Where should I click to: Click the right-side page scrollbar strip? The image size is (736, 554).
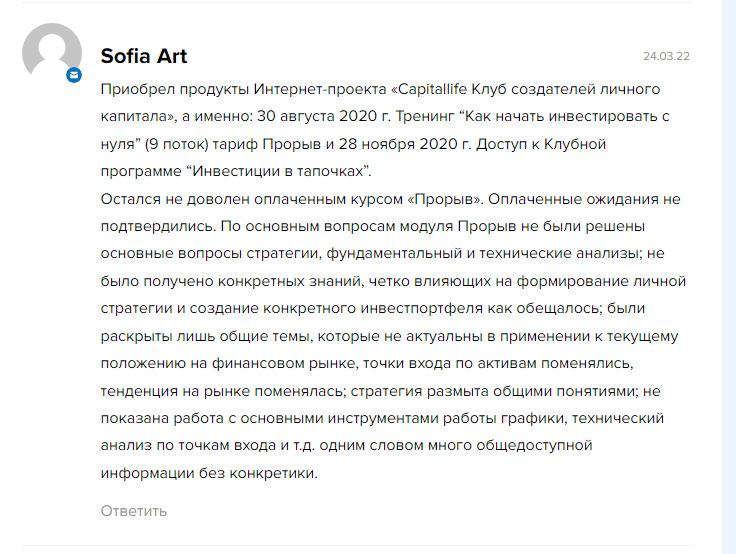click(729, 277)
